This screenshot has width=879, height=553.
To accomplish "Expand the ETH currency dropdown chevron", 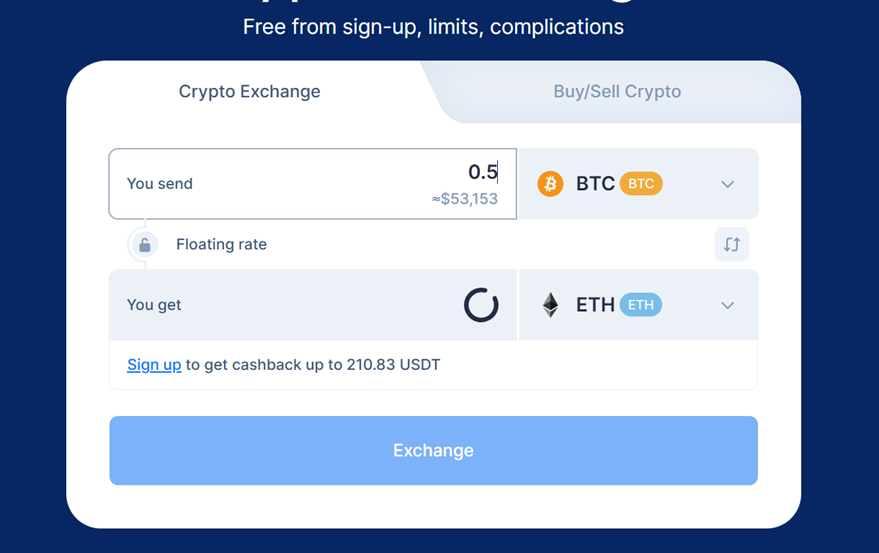I will click(727, 305).
